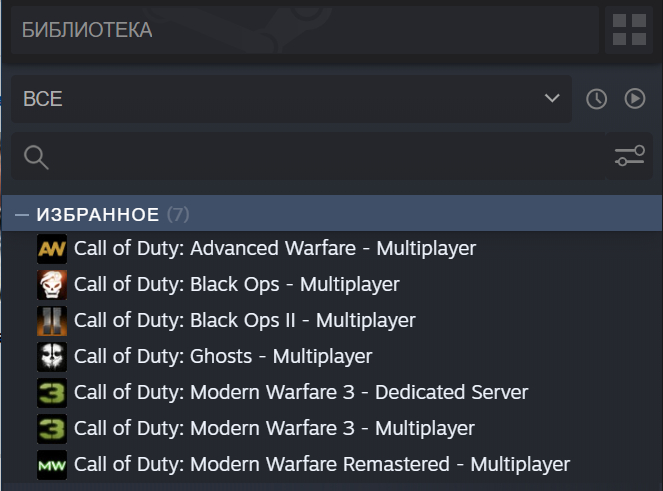Select Call of Duty: Modern Warfare 3 - Multiplayer

coord(274,428)
